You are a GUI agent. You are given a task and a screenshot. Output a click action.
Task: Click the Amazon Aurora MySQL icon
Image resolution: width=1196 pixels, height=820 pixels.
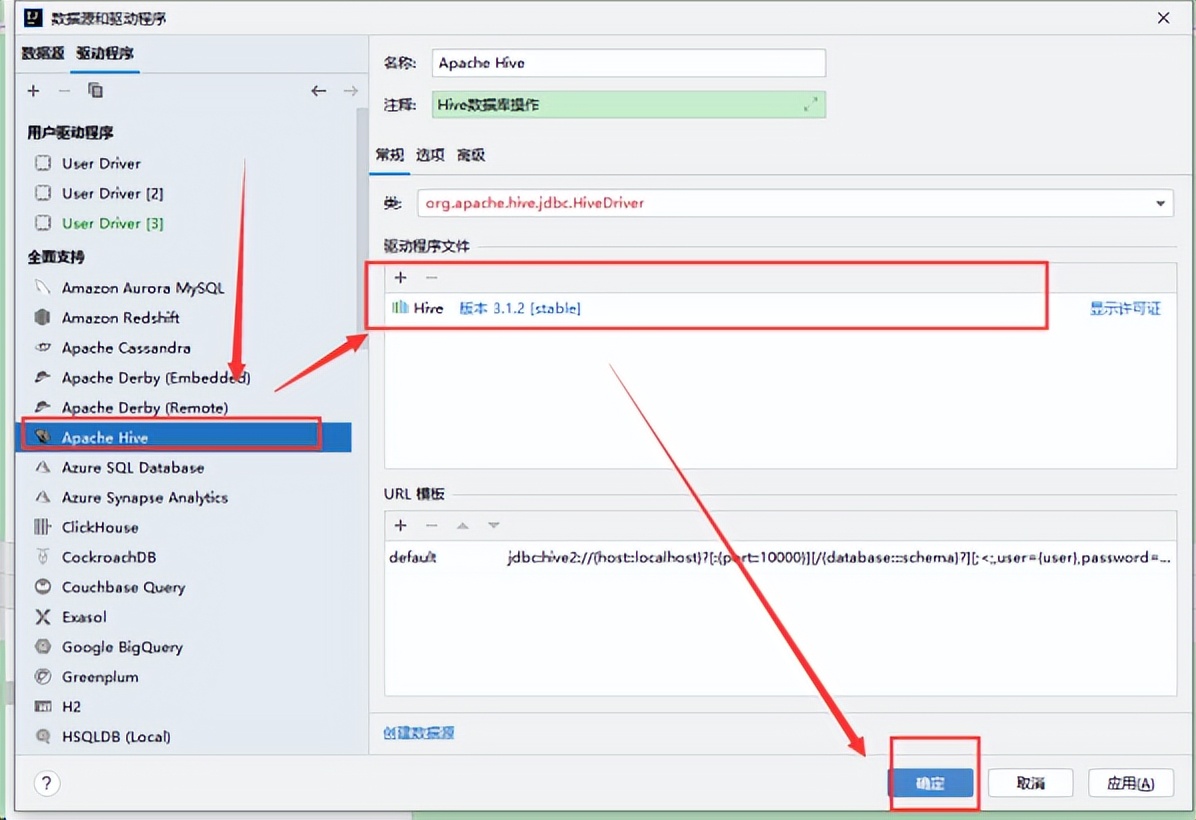pos(43,287)
